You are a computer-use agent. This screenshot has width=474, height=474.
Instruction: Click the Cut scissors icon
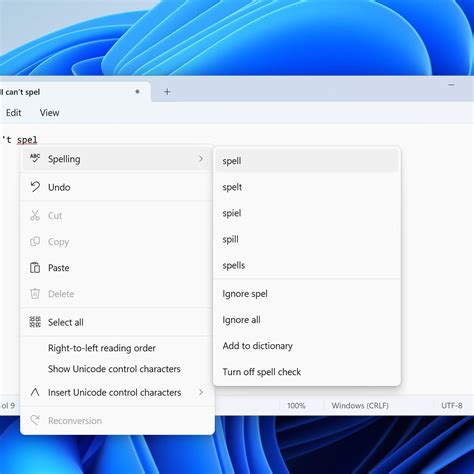(35, 215)
